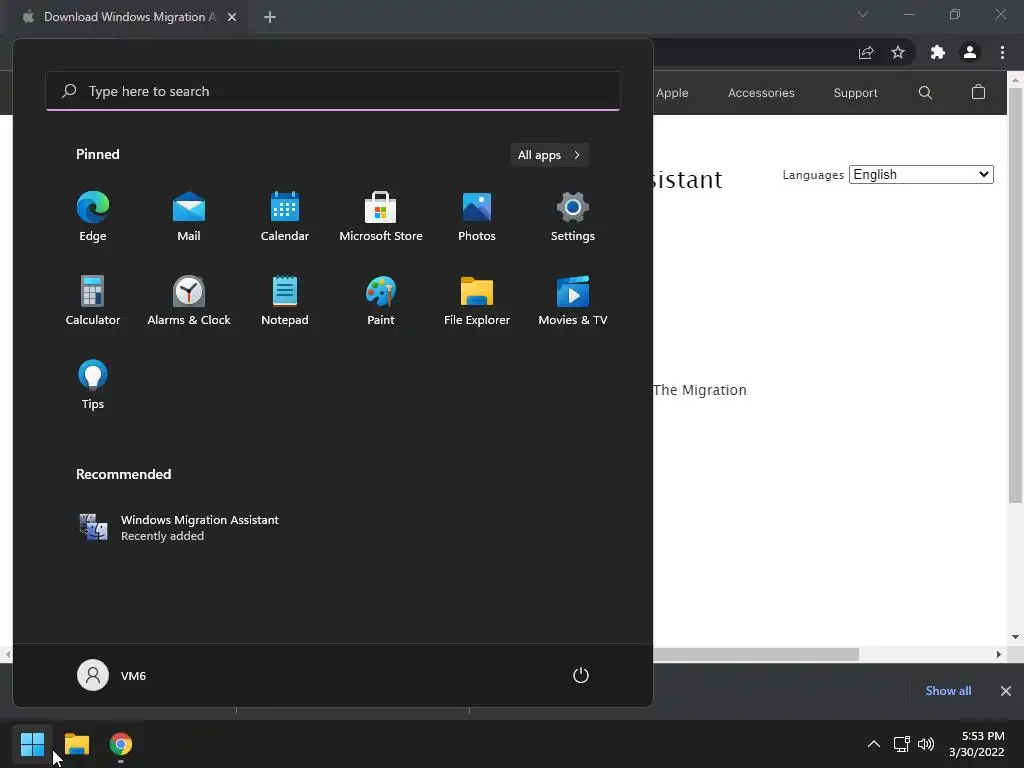Click Show all downloads link
1024x768 pixels.
coord(948,691)
